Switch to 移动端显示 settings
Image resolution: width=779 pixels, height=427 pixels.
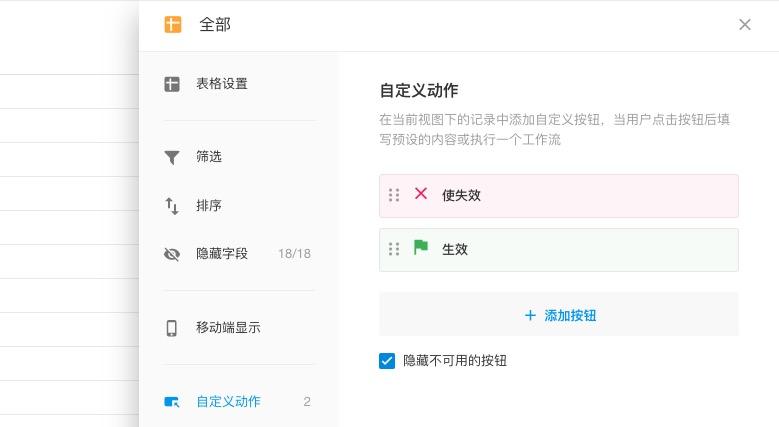[x=228, y=328]
